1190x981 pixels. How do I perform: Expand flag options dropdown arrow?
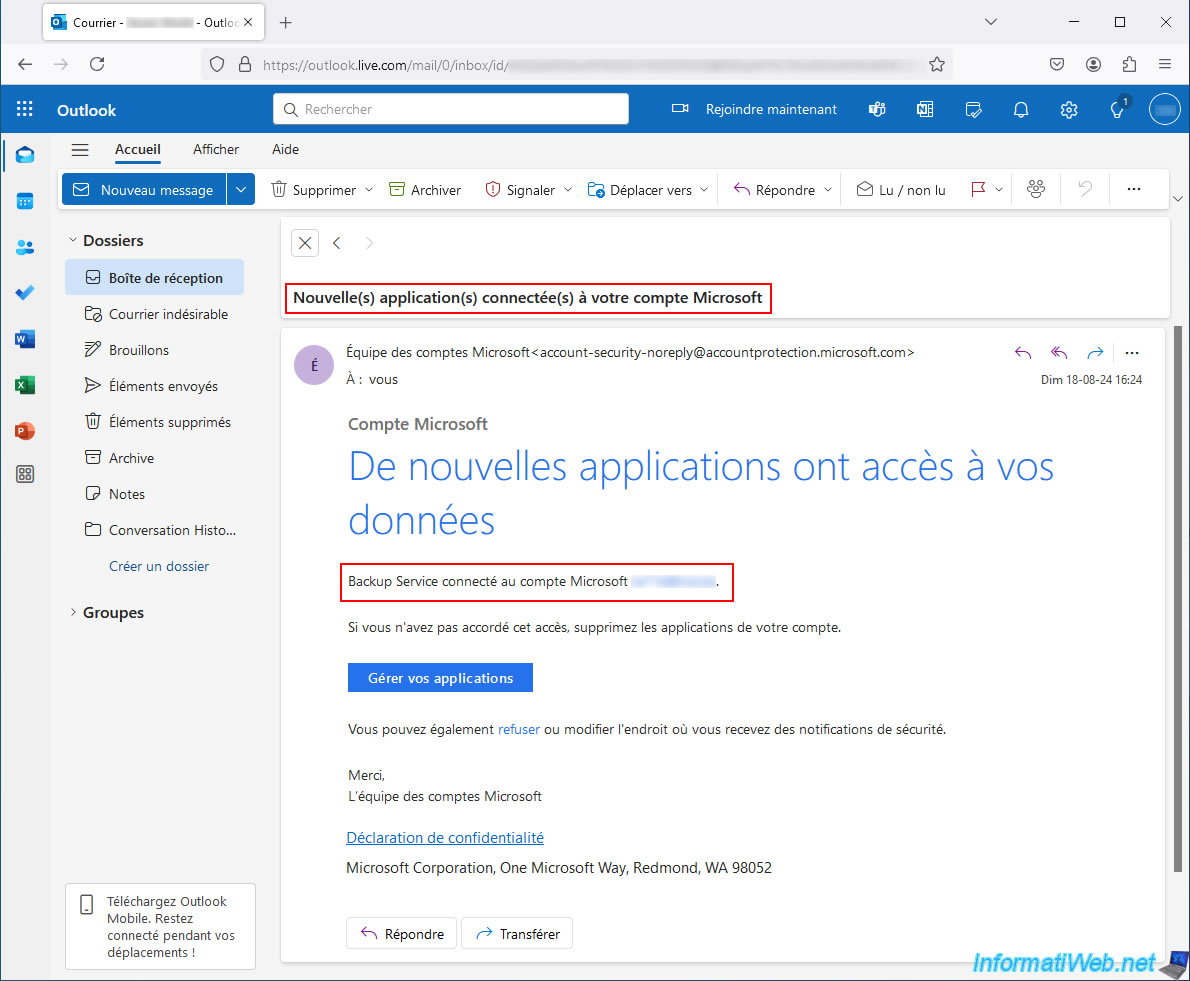999,190
